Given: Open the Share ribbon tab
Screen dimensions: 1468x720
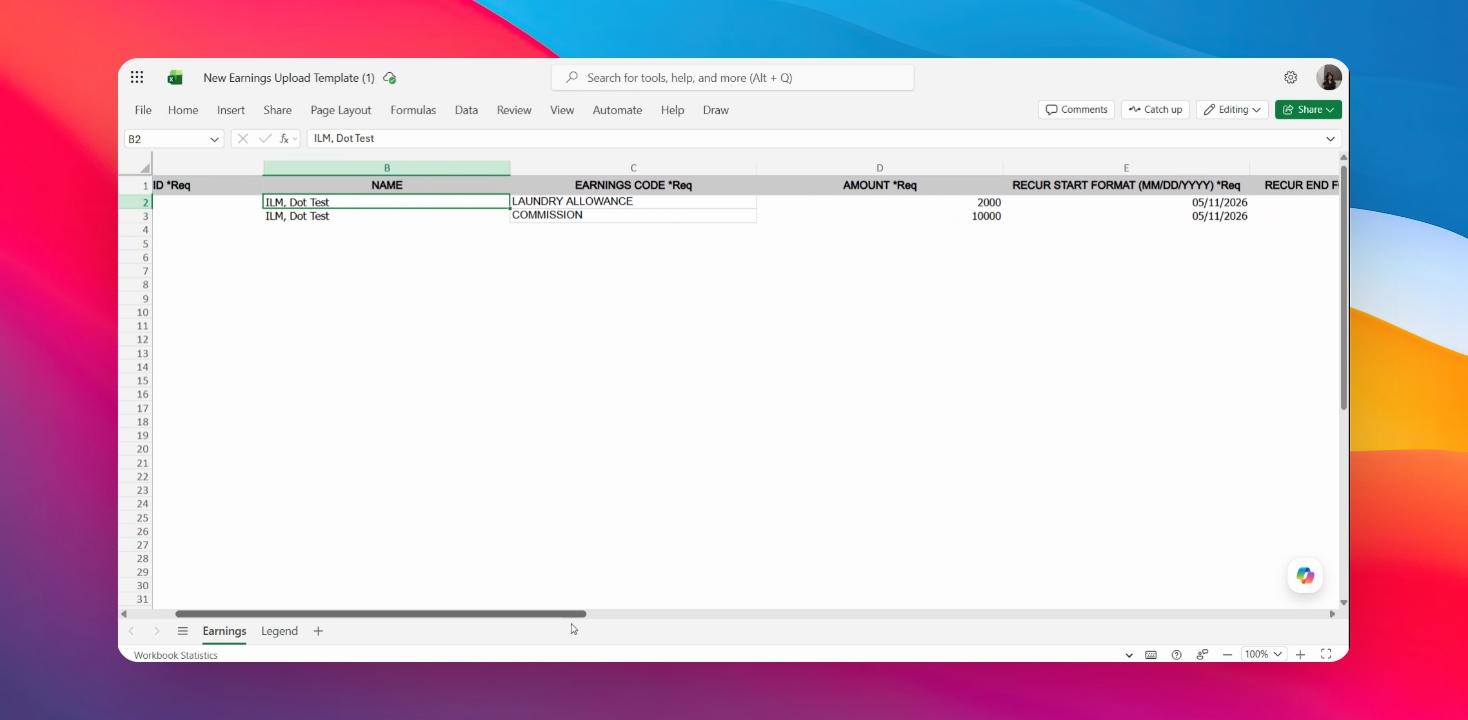Looking at the screenshot, I should click(x=278, y=110).
